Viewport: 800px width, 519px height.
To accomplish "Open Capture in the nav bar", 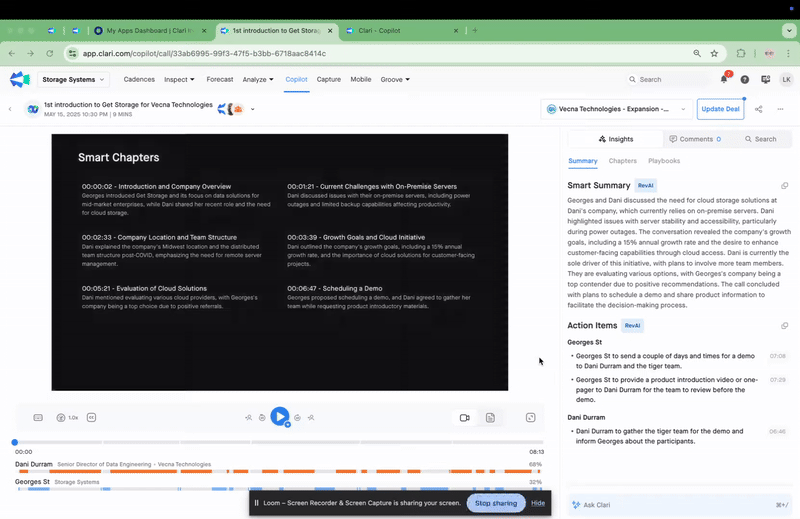I will click(x=329, y=80).
